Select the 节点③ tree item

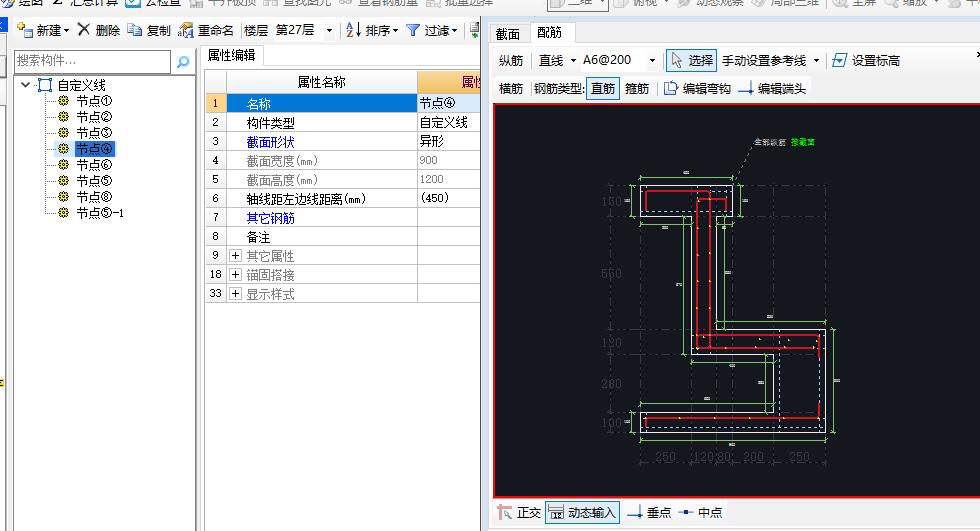tap(94, 132)
